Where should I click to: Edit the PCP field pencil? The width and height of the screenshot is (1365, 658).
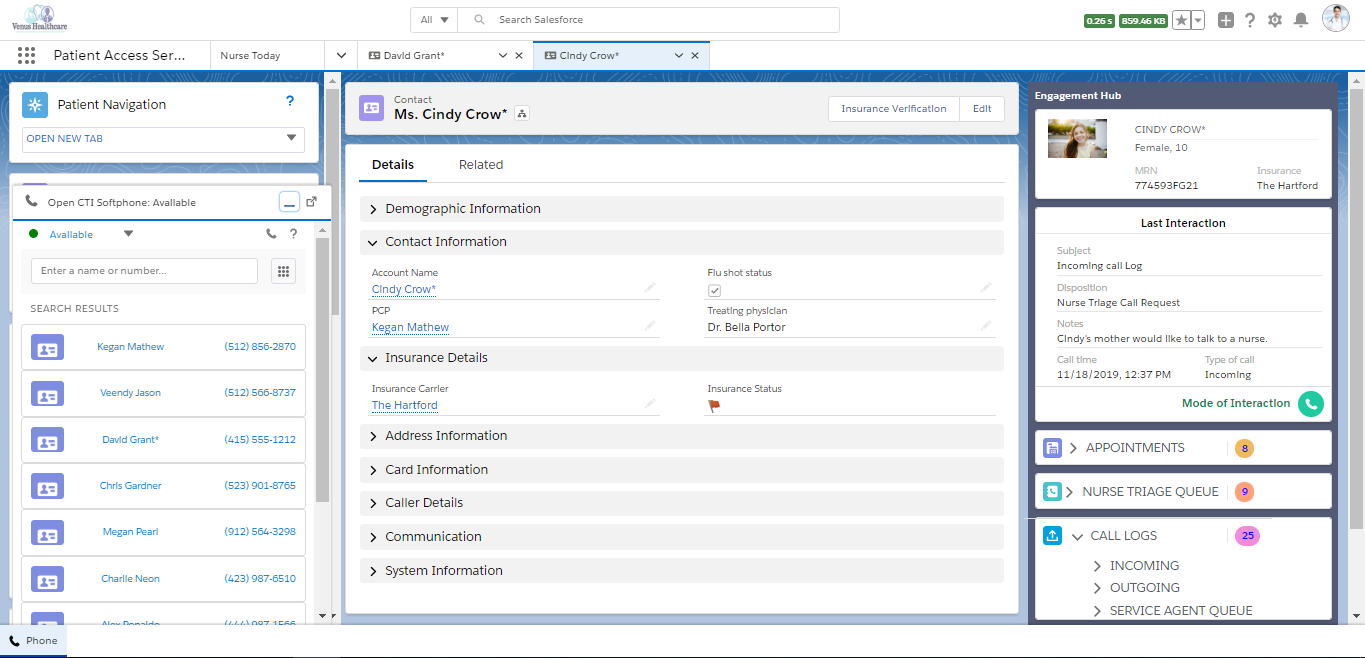pyautogui.click(x=650, y=326)
